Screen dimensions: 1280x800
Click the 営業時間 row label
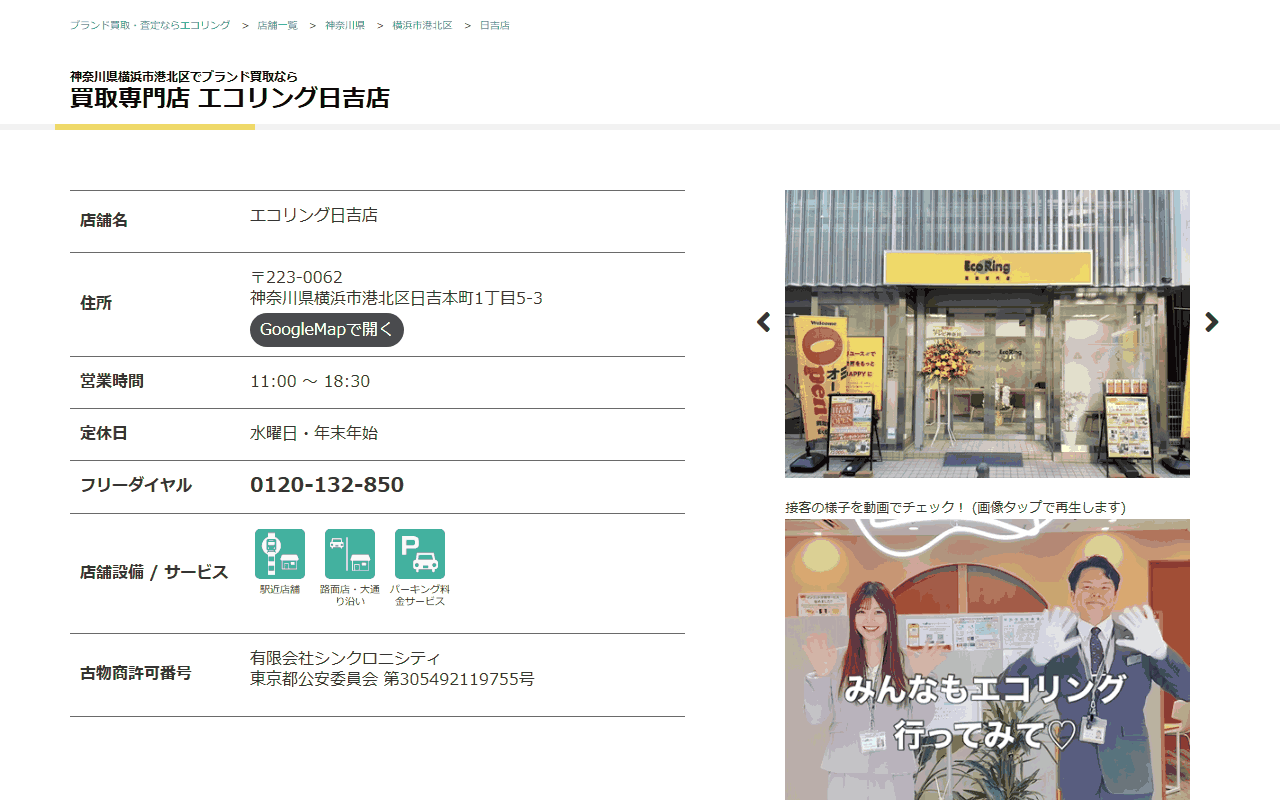[112, 381]
